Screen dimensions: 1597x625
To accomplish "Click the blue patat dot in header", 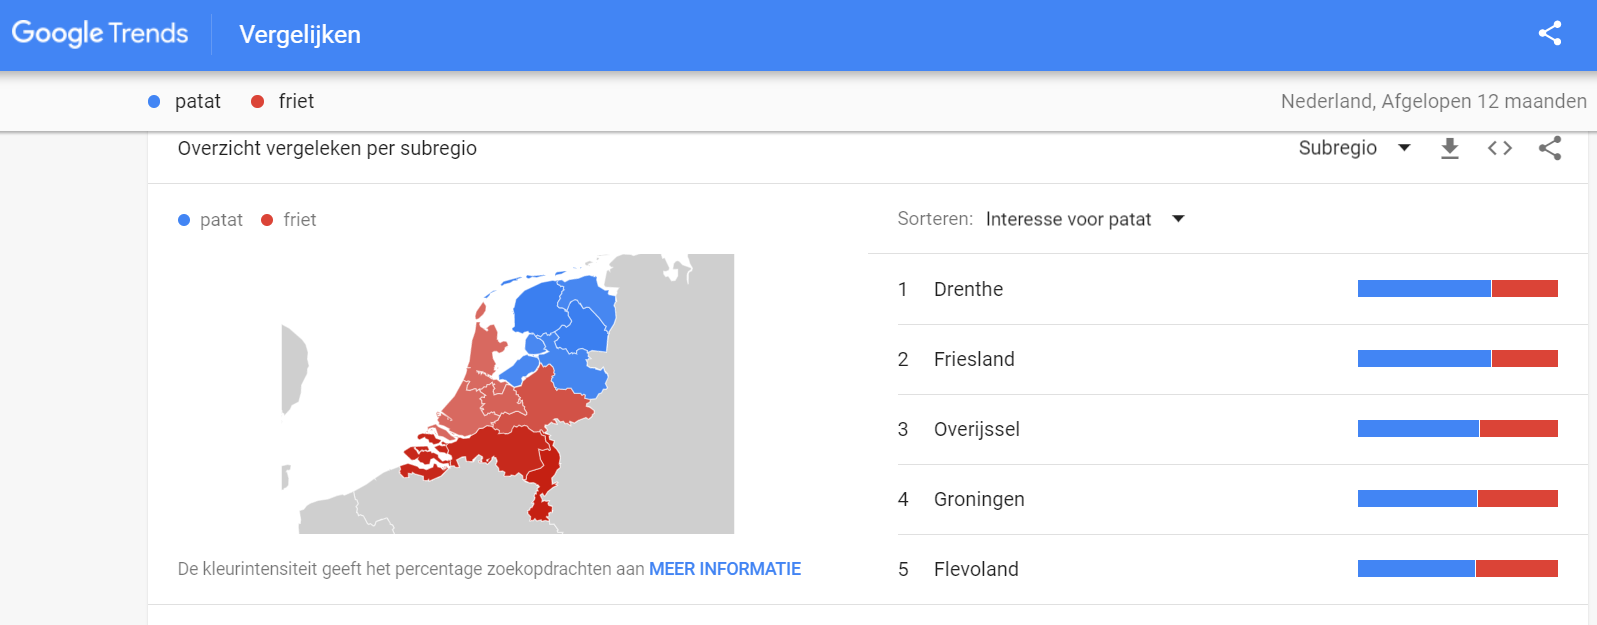I will click(x=154, y=101).
